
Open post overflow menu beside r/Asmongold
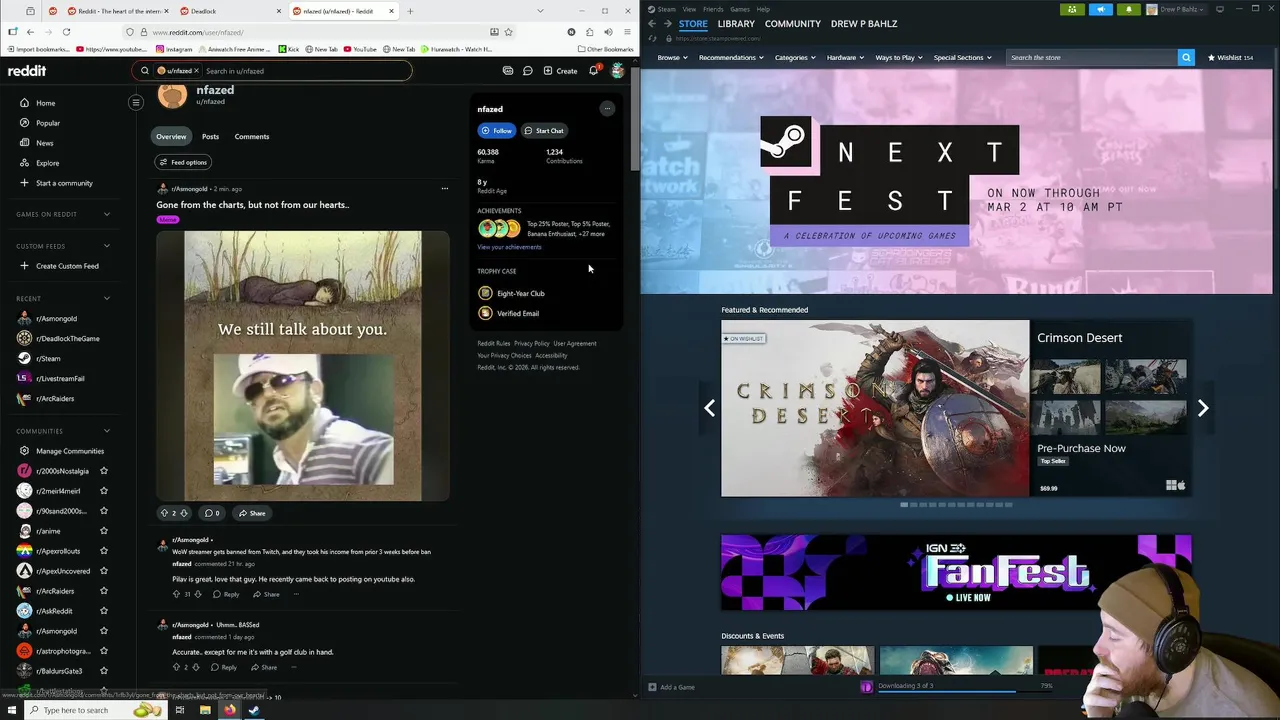tap(445, 188)
